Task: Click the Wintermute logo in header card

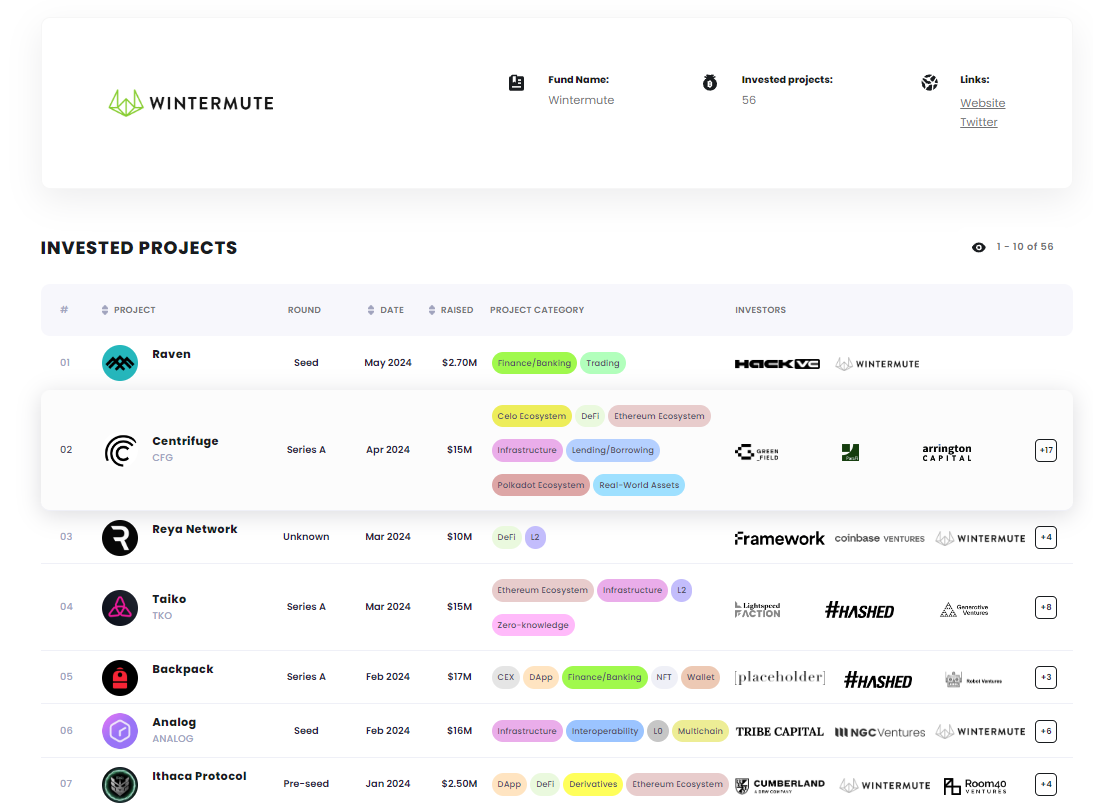Action: (191, 103)
